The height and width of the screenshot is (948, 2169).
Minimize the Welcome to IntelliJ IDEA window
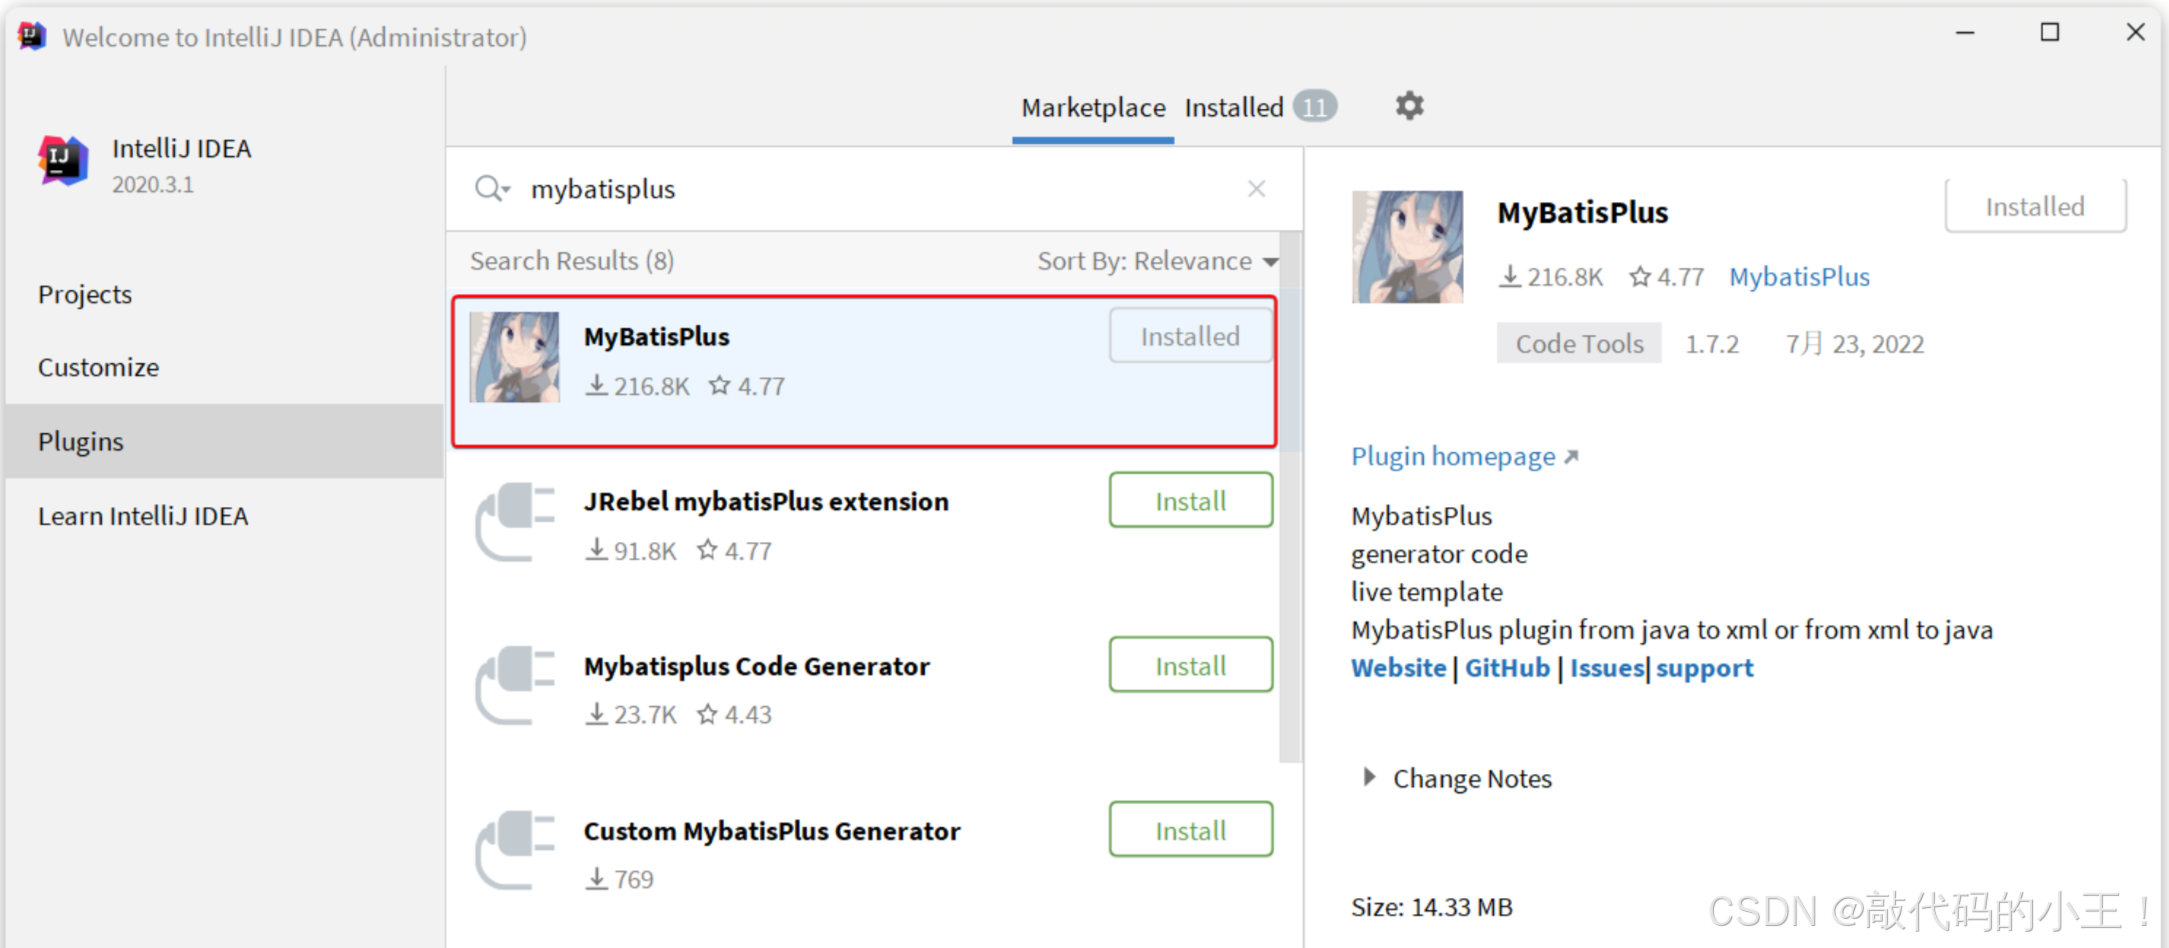(1965, 33)
